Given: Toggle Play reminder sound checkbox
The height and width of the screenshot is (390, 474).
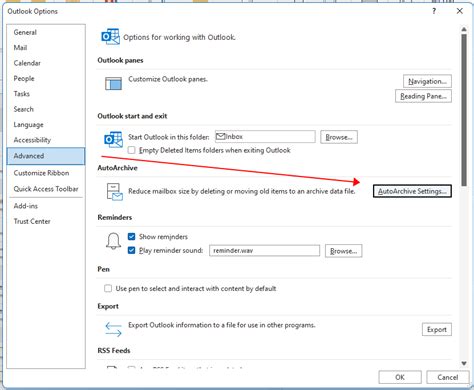Looking at the screenshot, I should (131, 250).
